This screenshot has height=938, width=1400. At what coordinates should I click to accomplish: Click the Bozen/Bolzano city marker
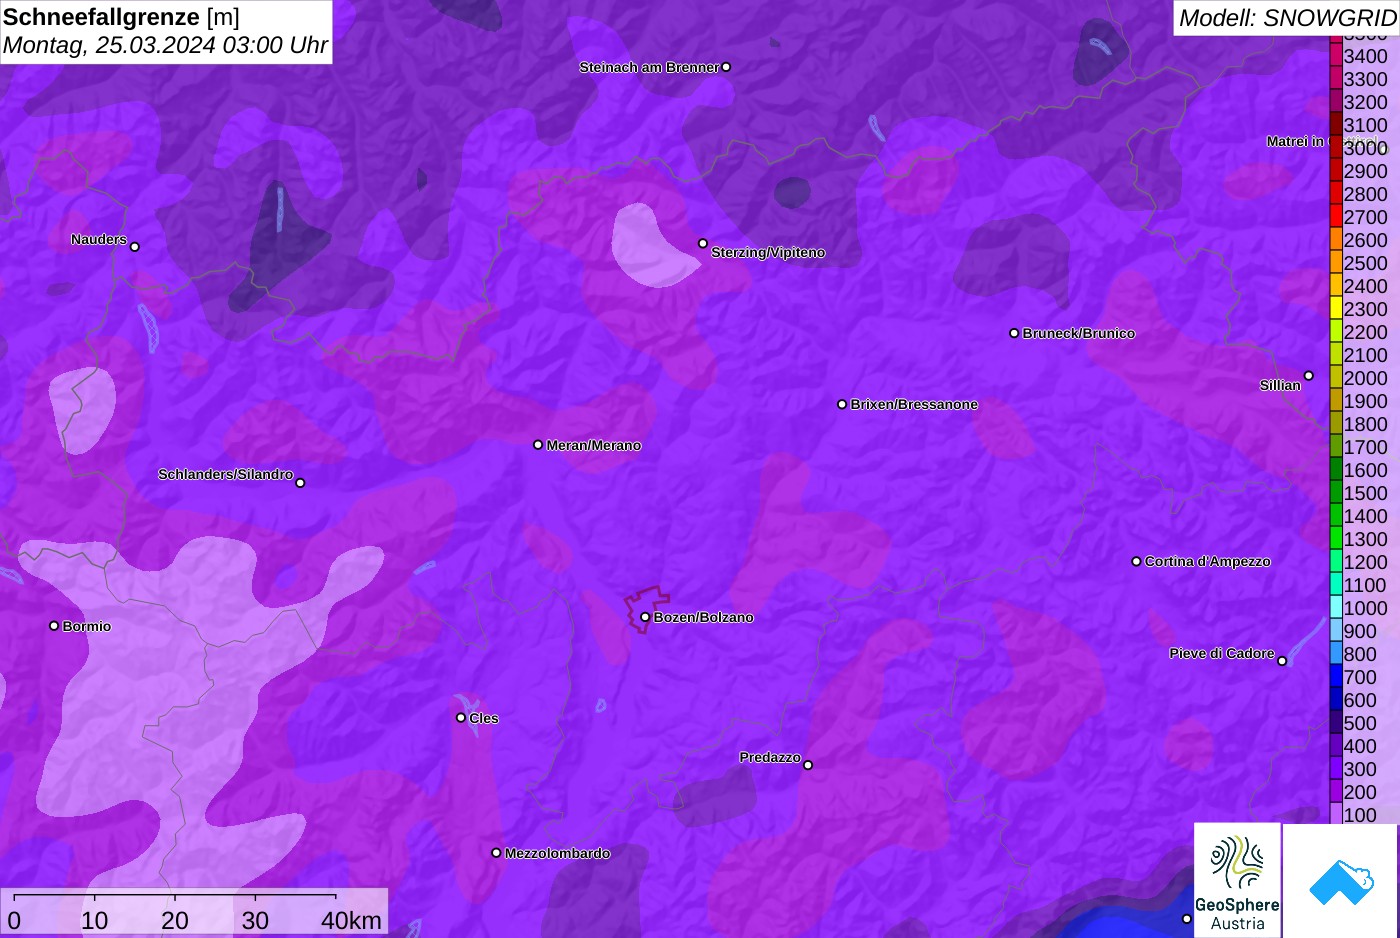645,617
